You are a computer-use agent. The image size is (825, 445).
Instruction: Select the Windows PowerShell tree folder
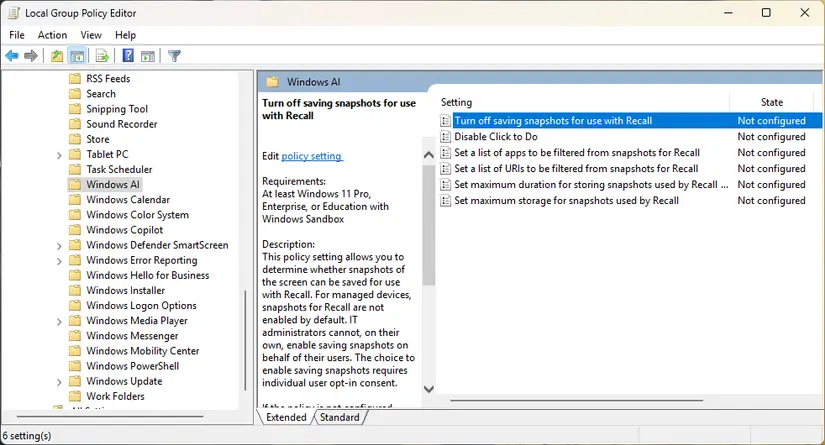(x=133, y=366)
